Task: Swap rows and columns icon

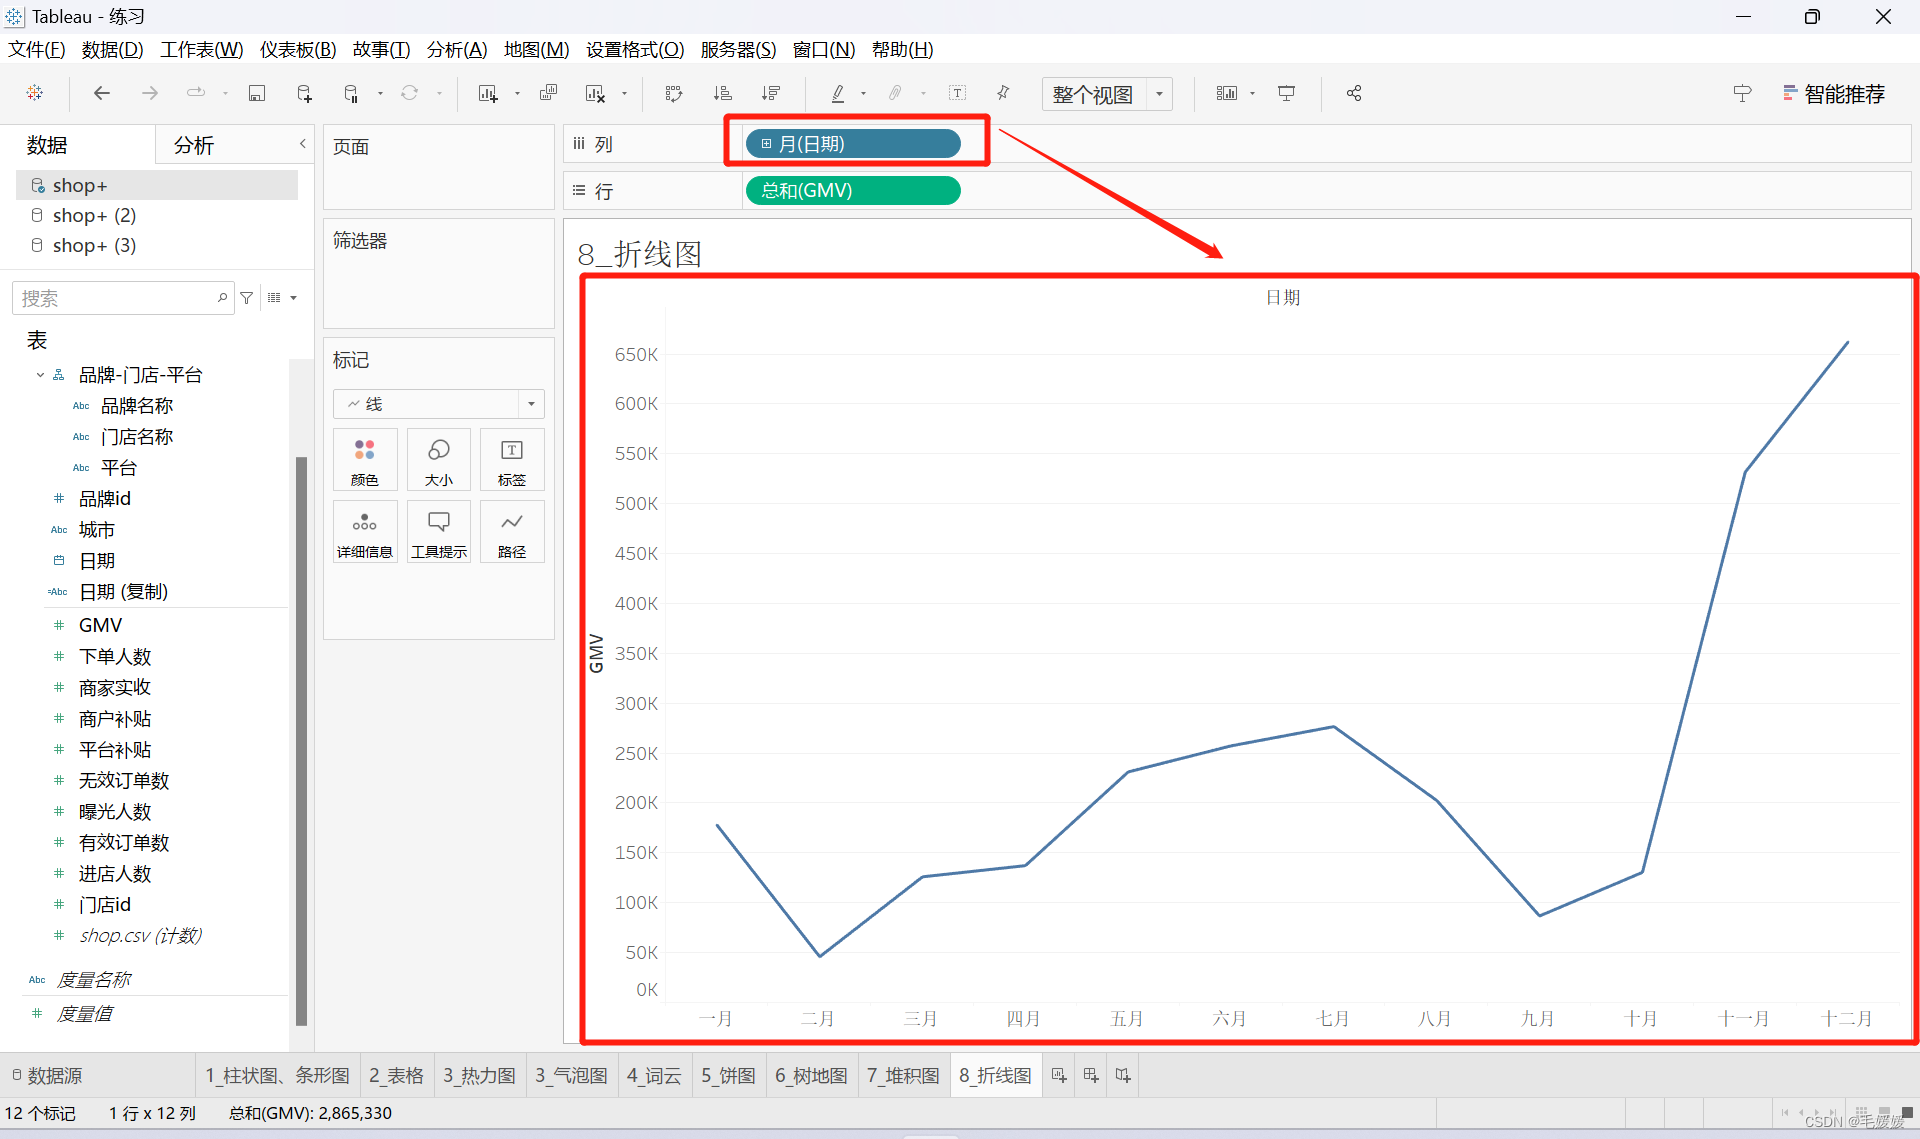Action: [673, 93]
